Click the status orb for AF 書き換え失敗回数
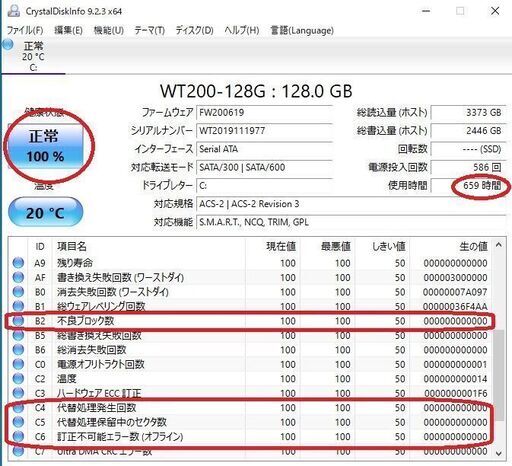The width and height of the screenshot is (512, 466). tap(18, 277)
